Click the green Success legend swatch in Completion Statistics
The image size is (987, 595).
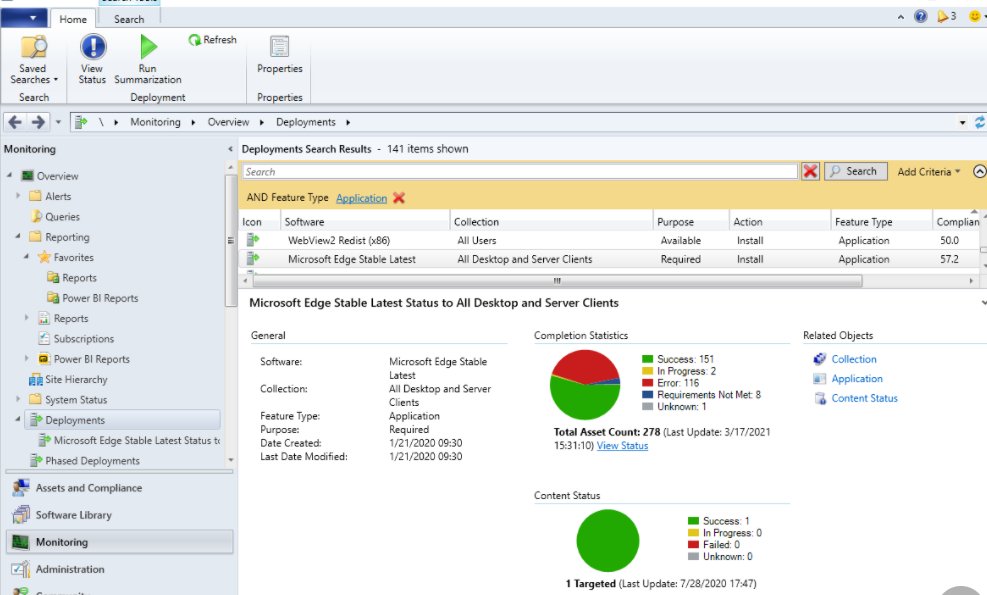(647, 359)
